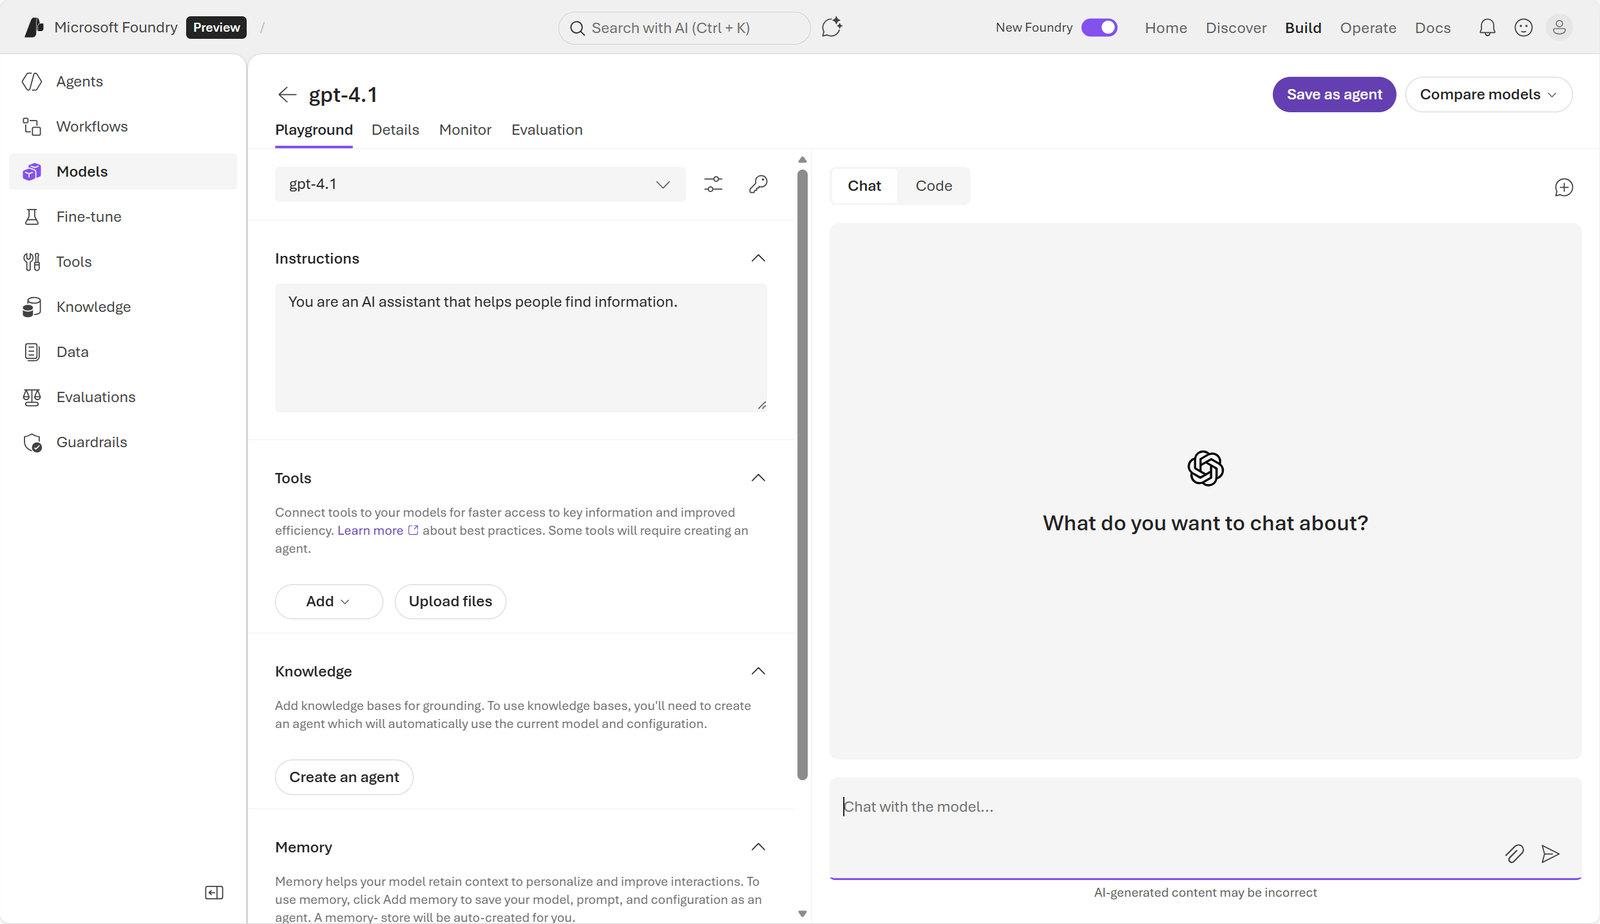Collapse the Tools section chevron

coord(758,478)
